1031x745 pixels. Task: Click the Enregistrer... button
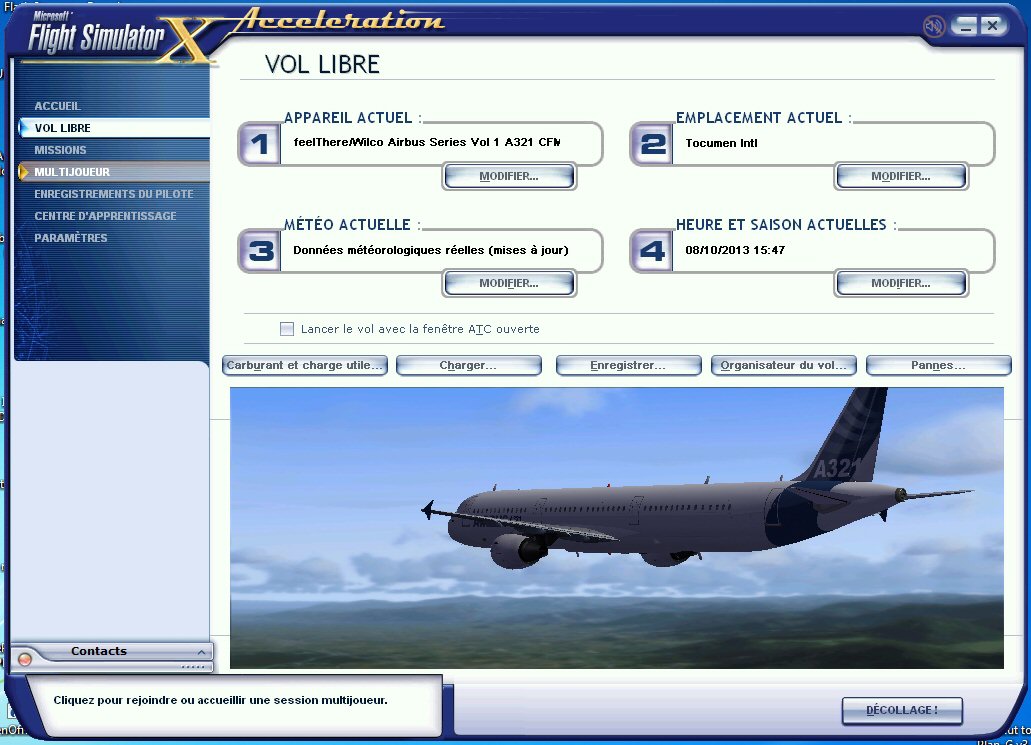(x=628, y=366)
